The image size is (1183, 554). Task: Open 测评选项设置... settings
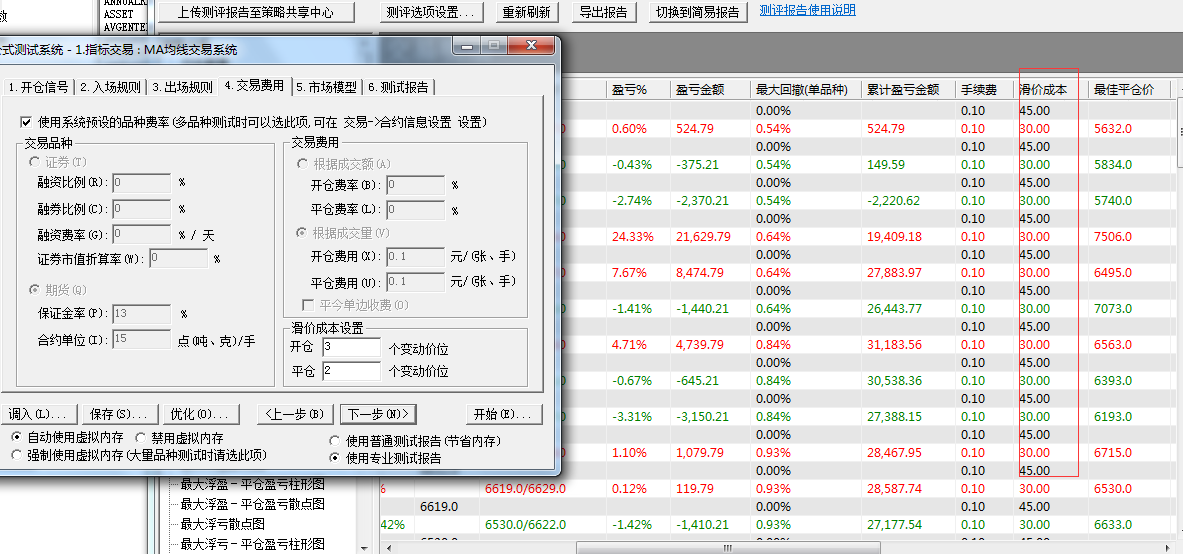[433, 12]
